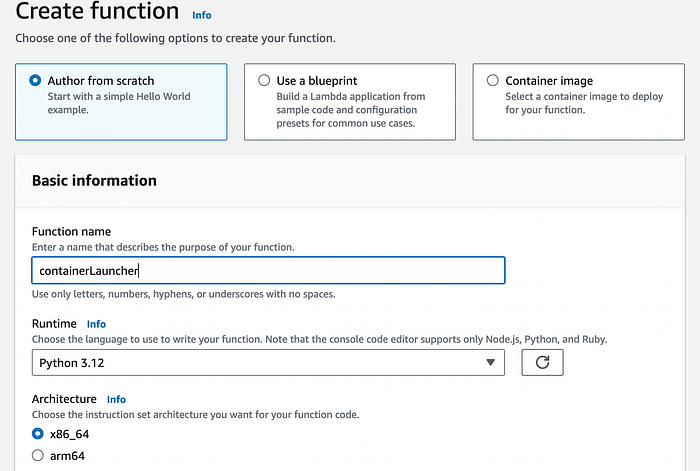This screenshot has height=471, width=700.
Task: Click the Function name input field
Action: [267, 270]
